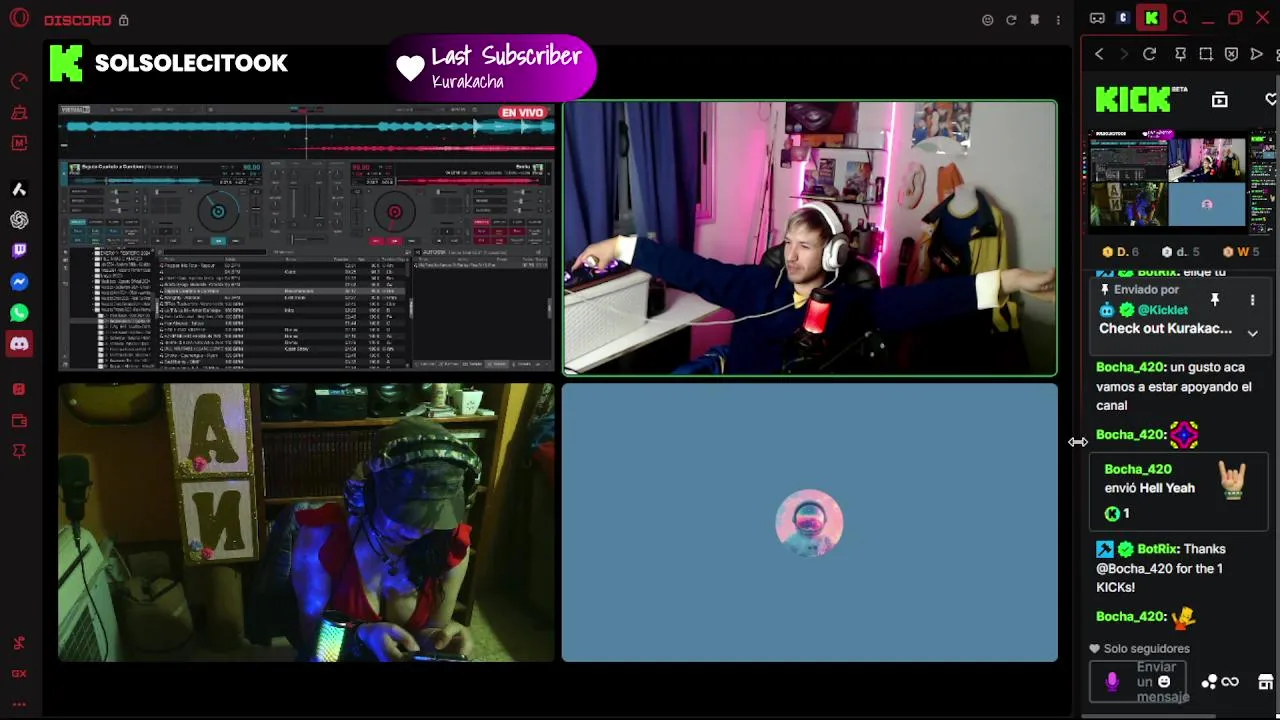Click the send-arrow icon in Kick panel toolbar
Screen dimensions: 1280x720
[x=1256, y=54]
